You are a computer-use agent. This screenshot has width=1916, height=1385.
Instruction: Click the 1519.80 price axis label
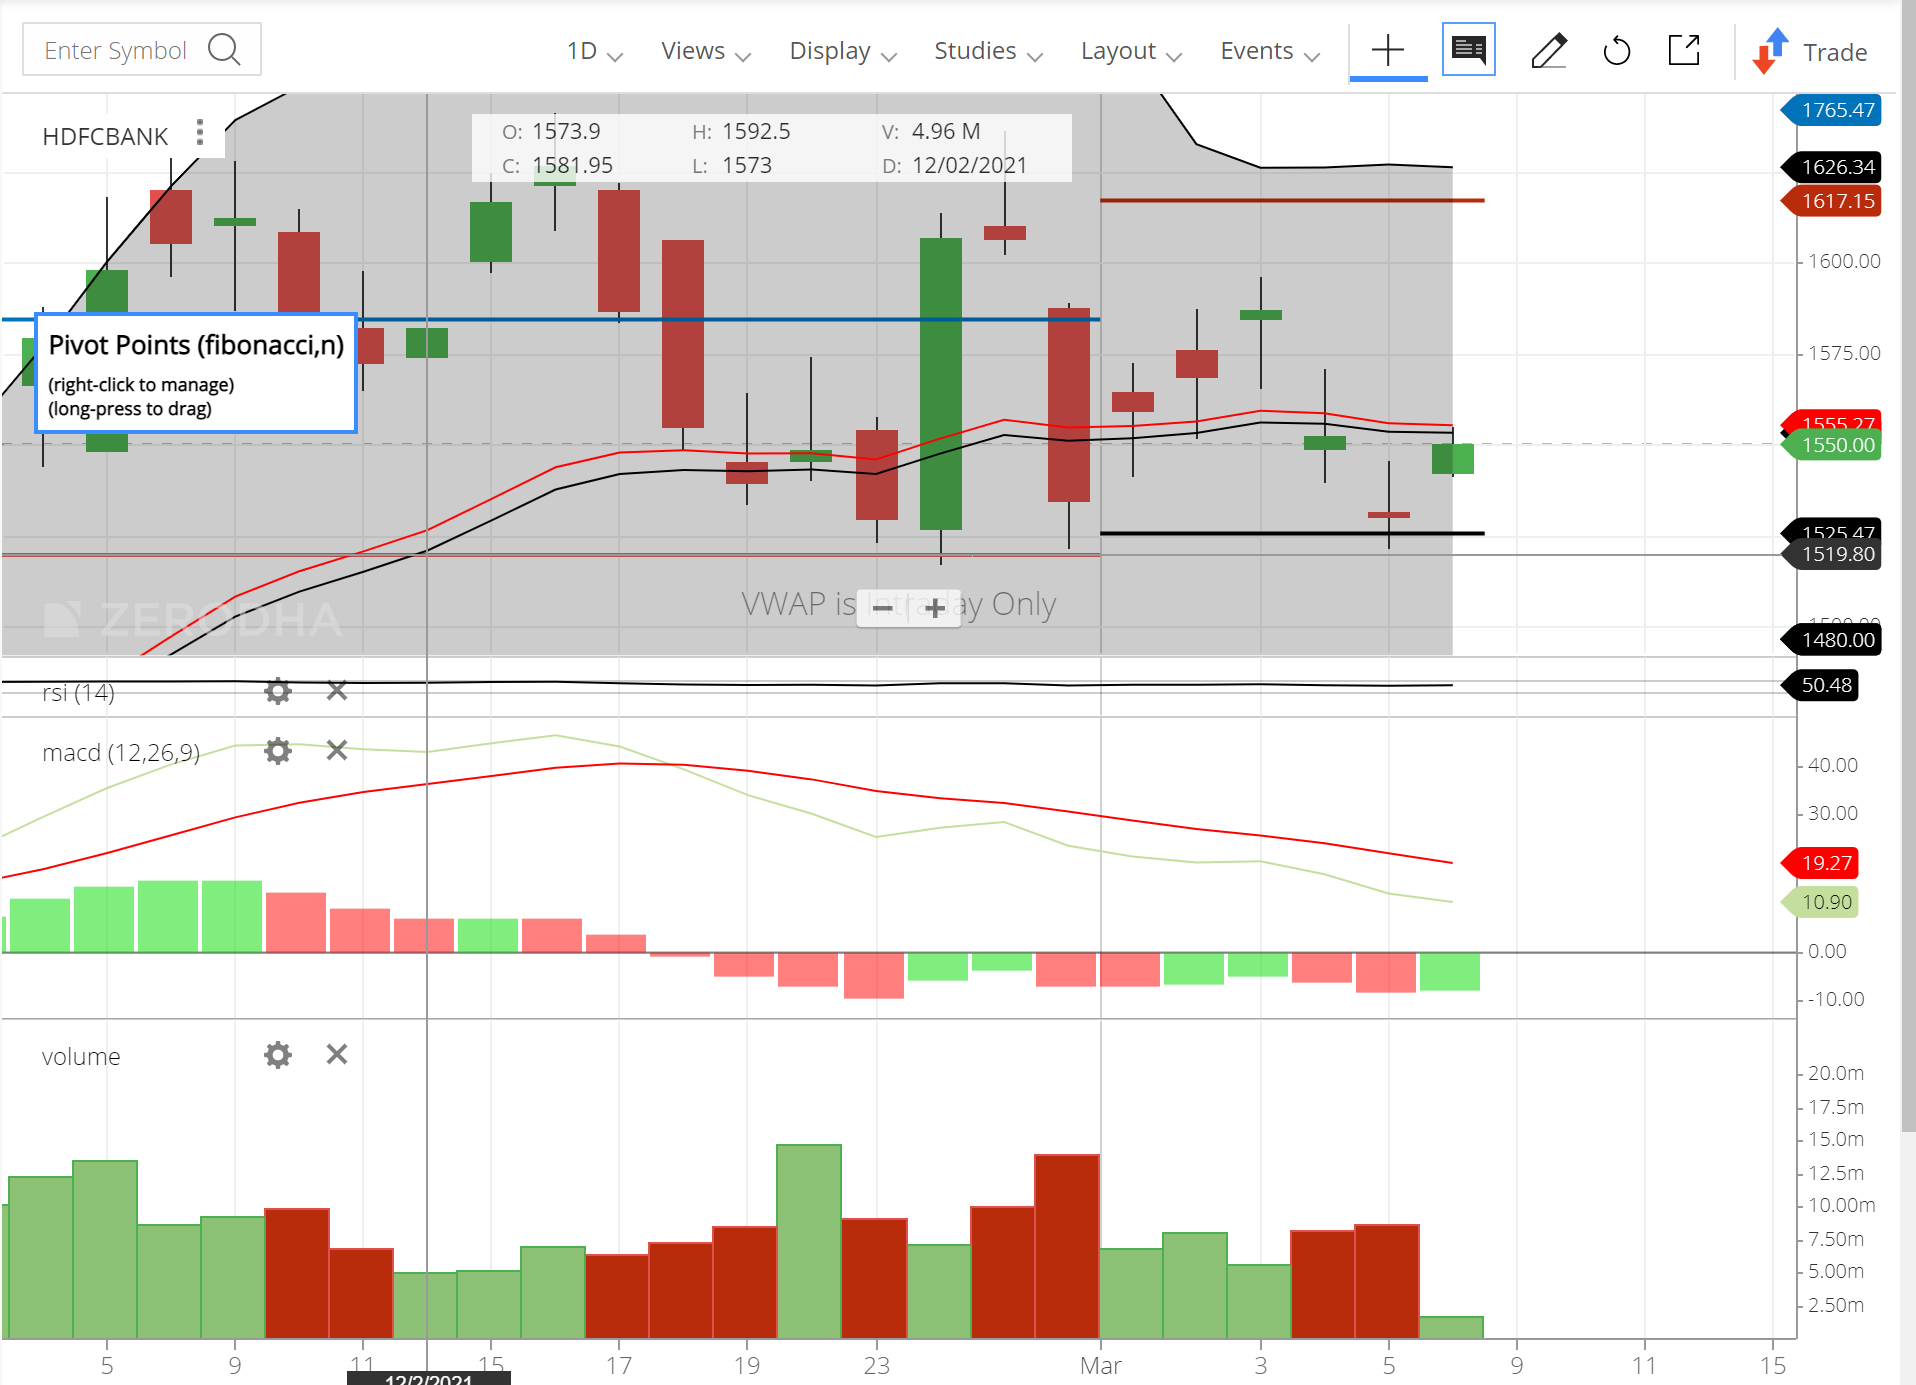tap(1832, 554)
